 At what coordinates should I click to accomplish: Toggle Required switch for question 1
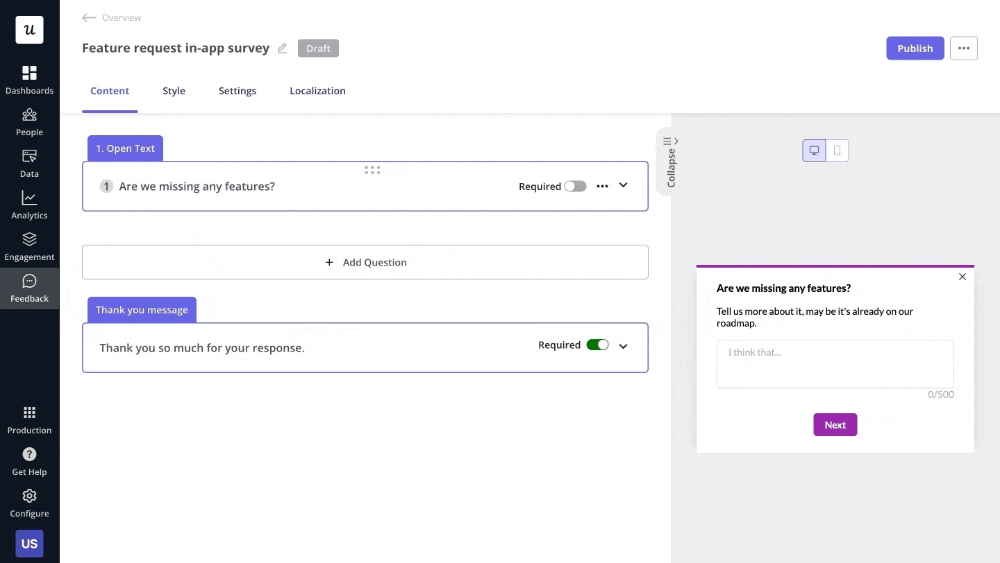coord(575,186)
